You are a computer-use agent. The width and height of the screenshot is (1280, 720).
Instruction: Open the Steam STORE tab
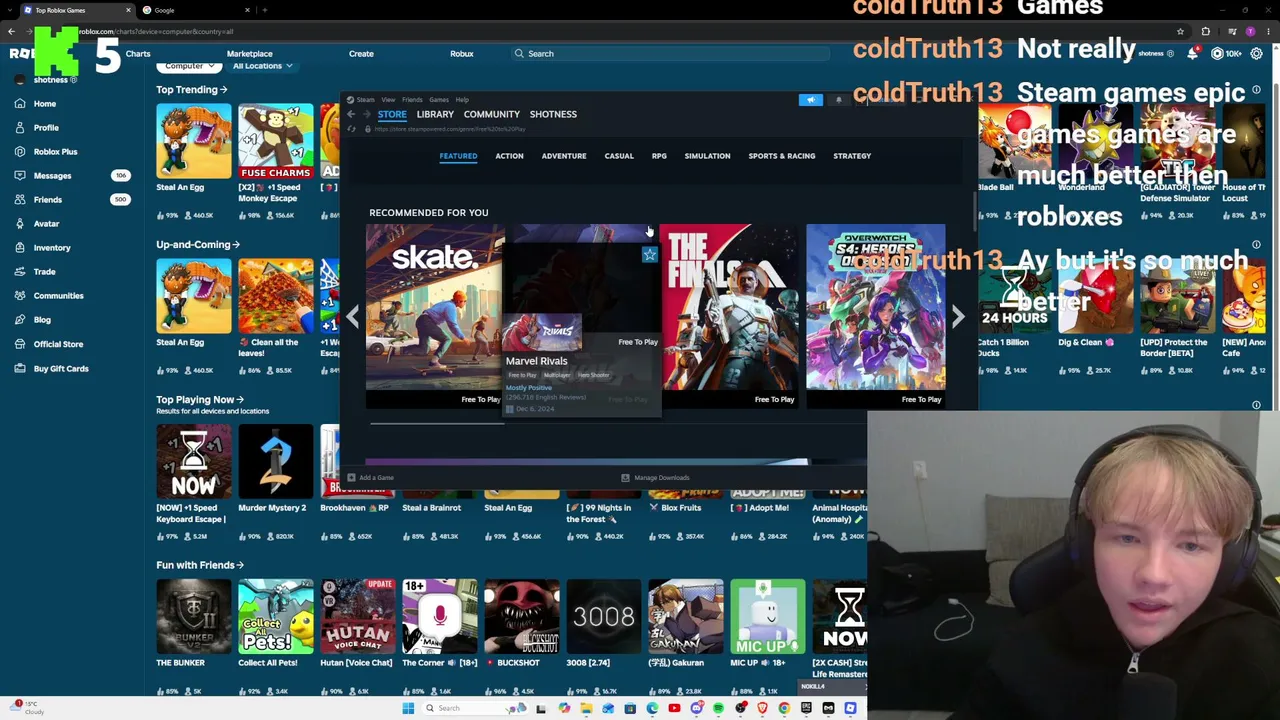tap(392, 114)
